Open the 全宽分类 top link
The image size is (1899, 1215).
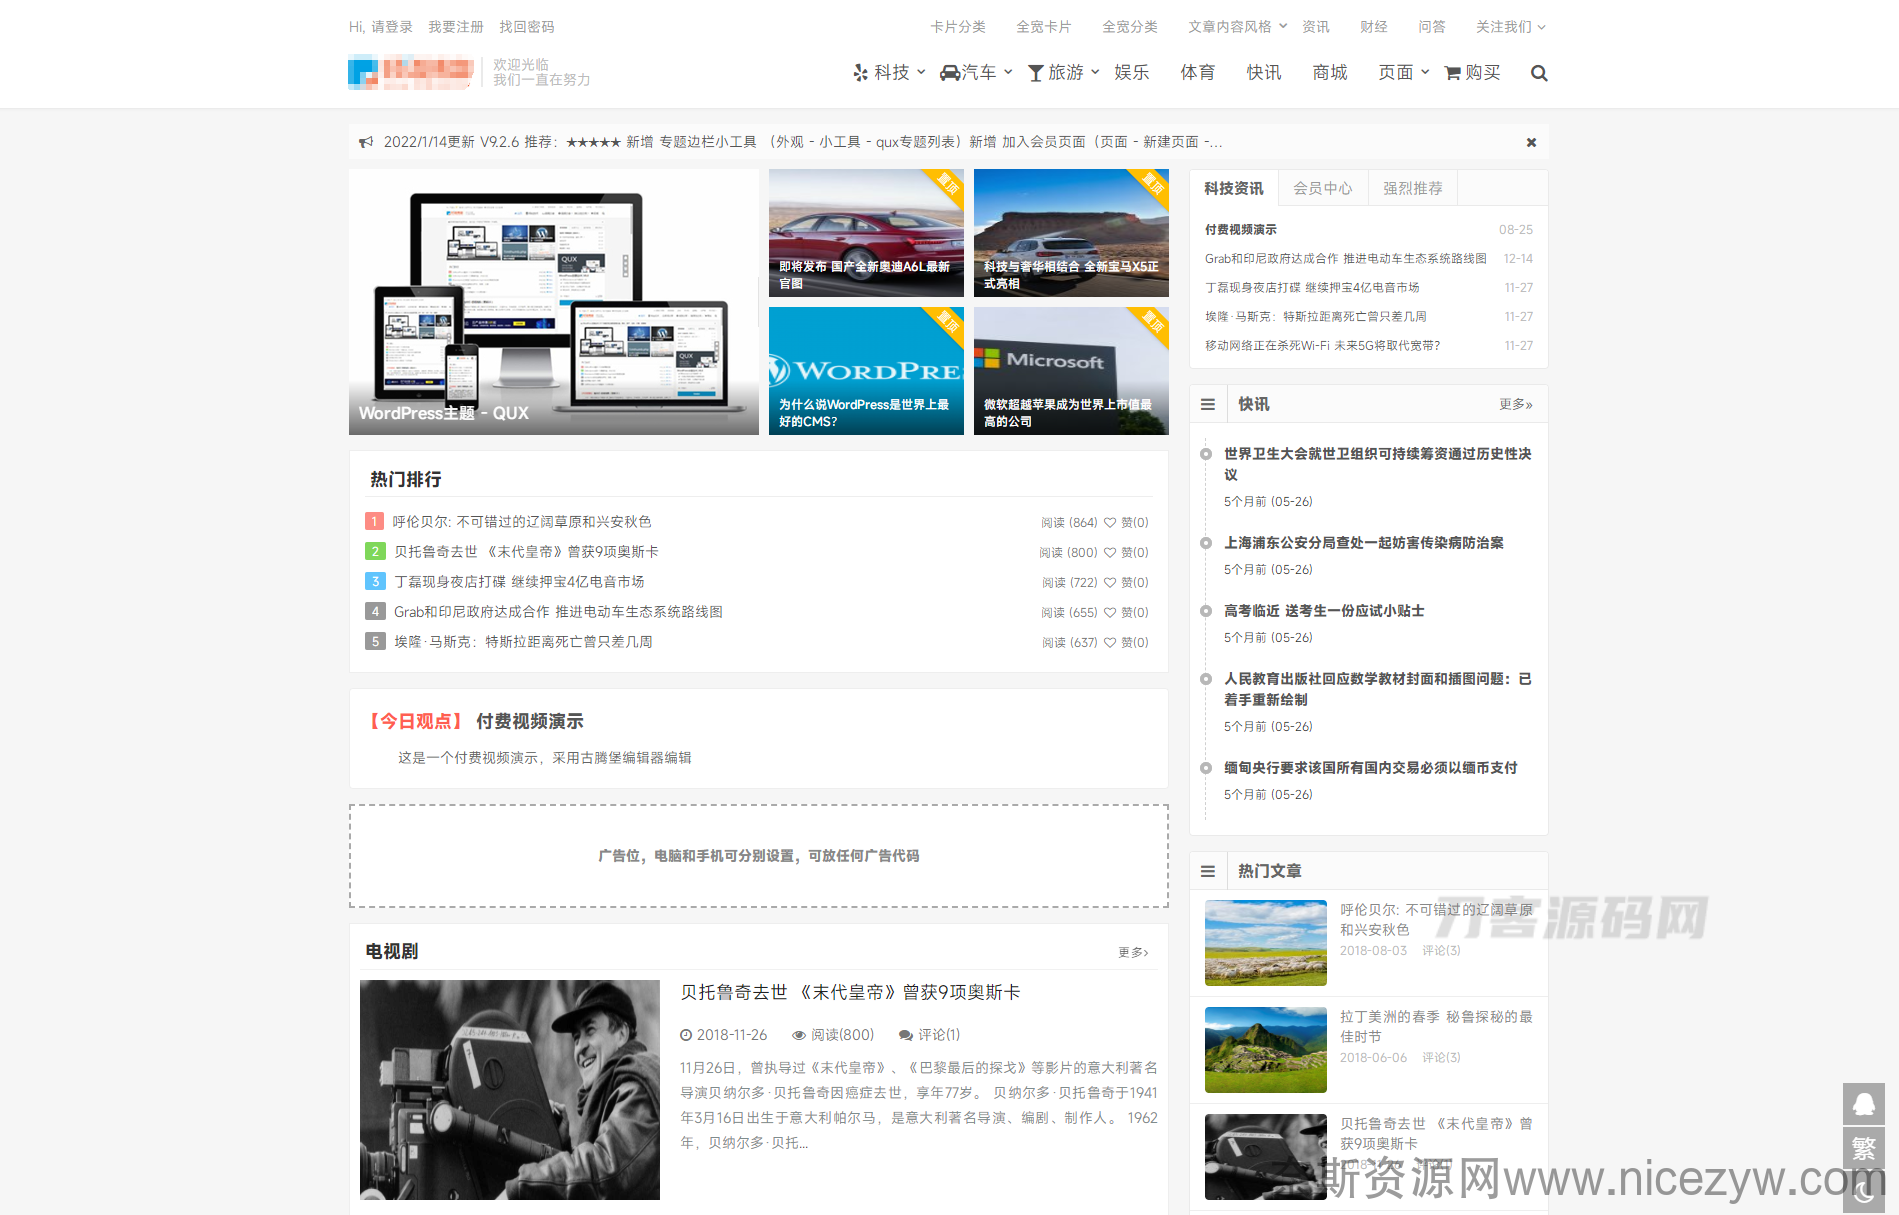tap(1130, 27)
